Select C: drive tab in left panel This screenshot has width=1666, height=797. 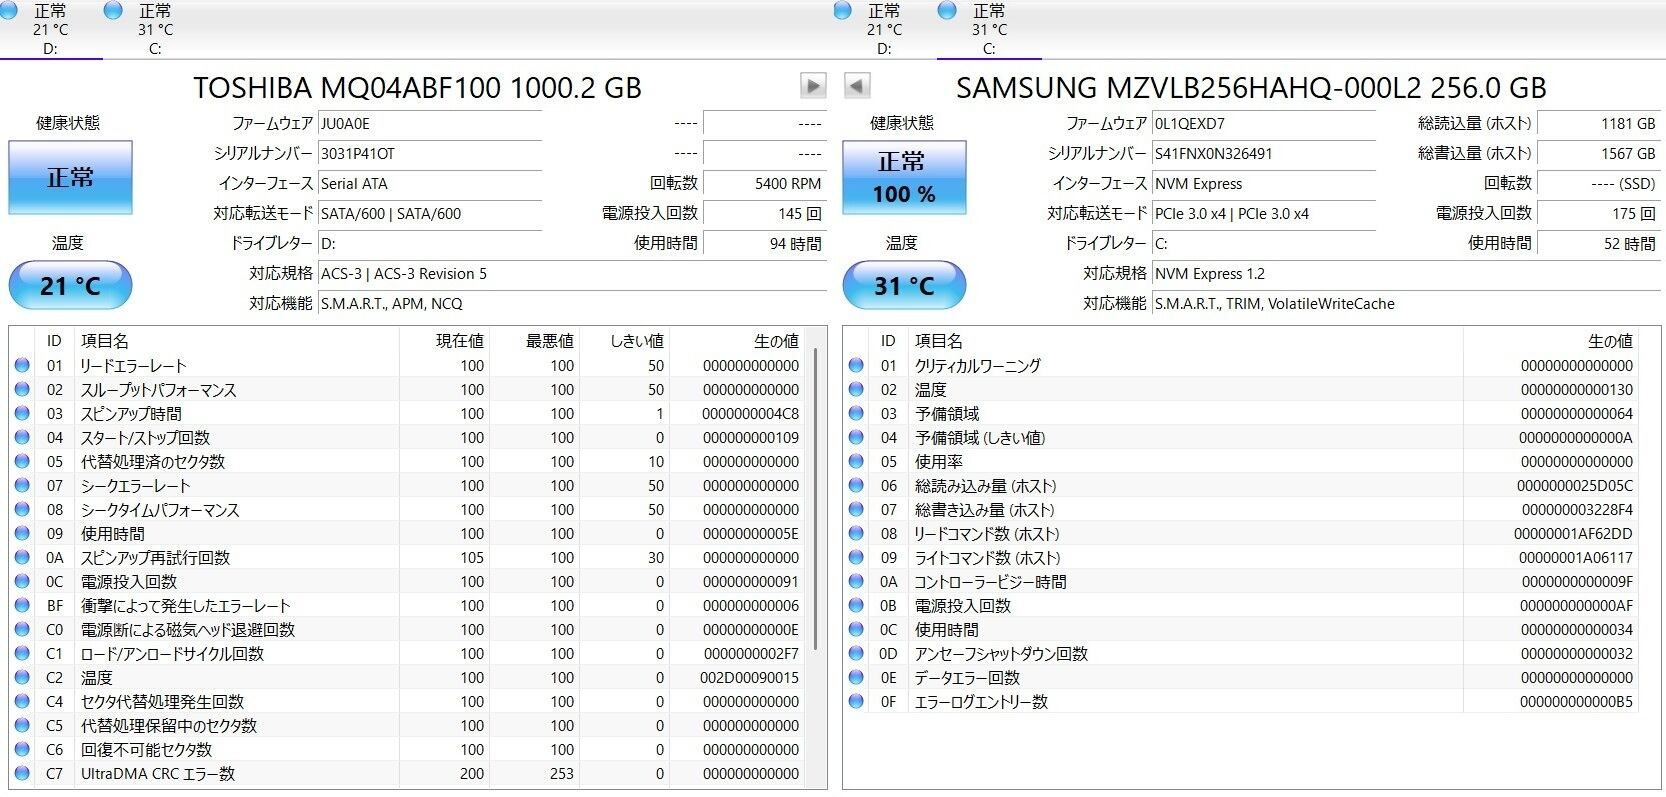pos(154,29)
